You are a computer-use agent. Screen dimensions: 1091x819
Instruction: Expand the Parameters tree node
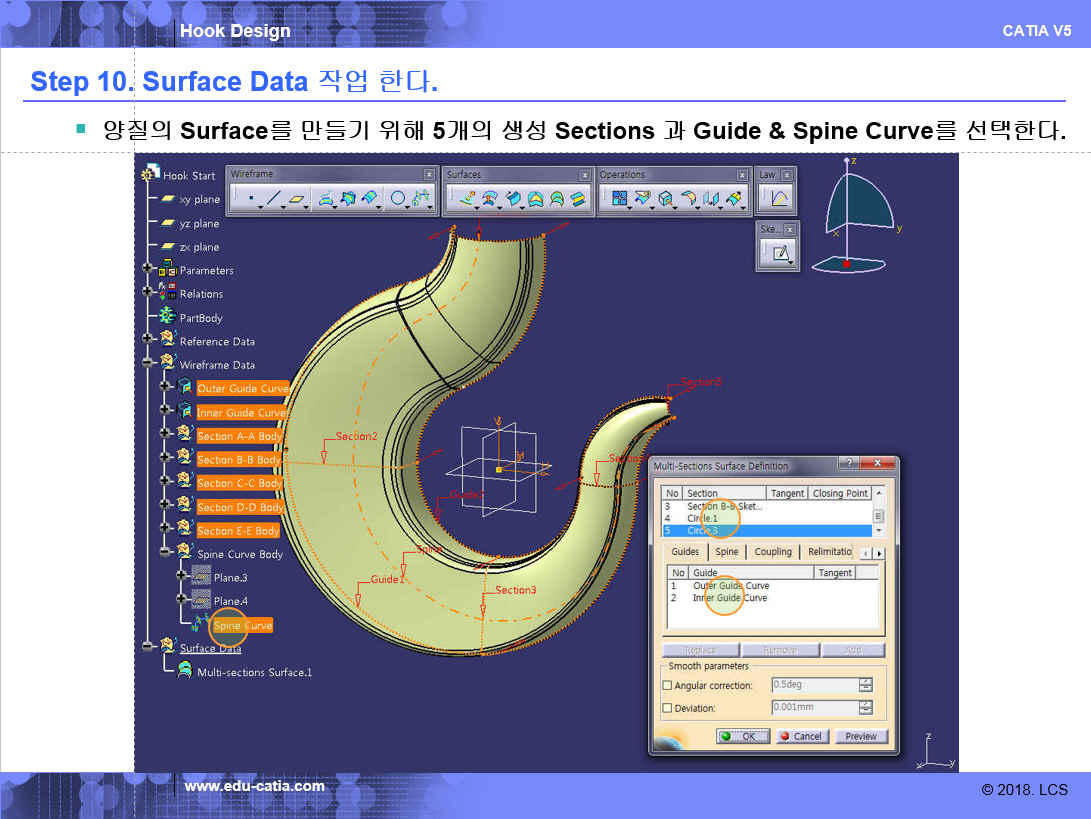click(x=148, y=270)
